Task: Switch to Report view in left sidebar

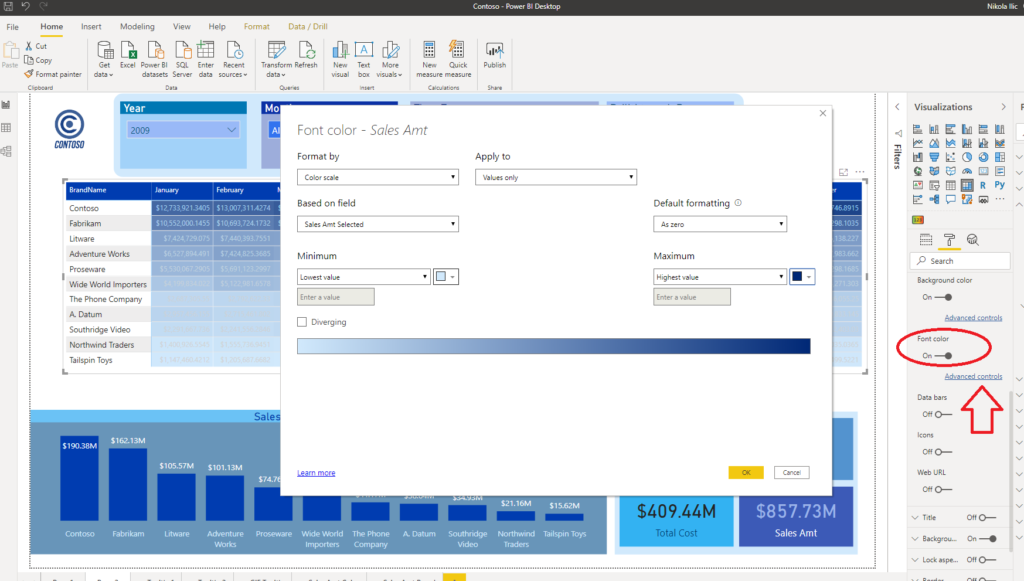Action: [7, 104]
